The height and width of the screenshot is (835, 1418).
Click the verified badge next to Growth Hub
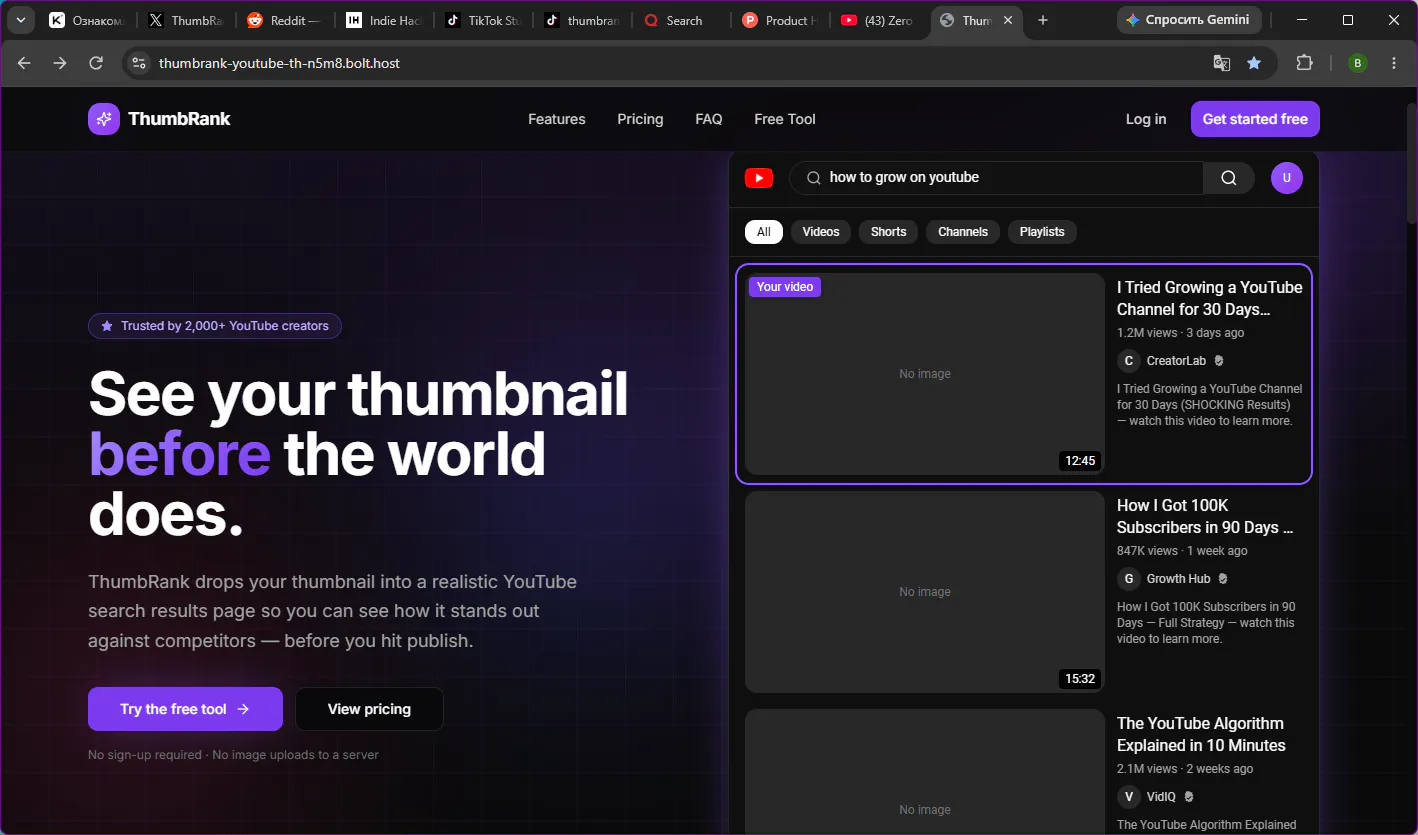tap(1223, 579)
